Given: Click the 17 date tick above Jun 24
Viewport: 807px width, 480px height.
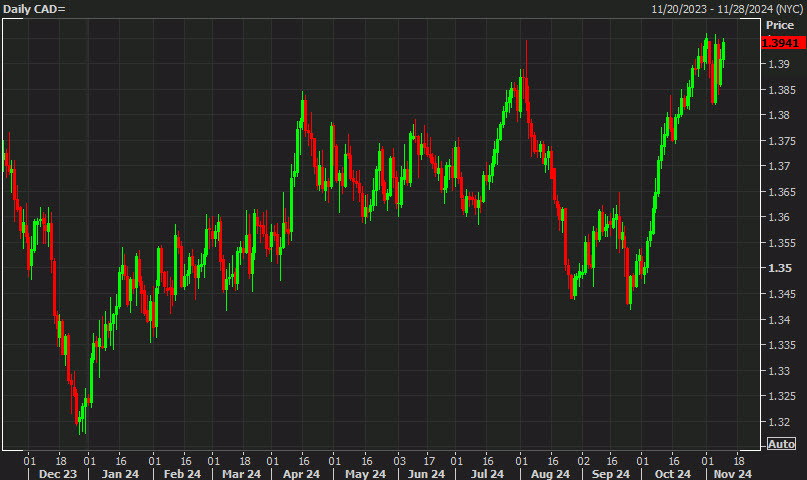Looking at the screenshot, I should pos(429,461).
